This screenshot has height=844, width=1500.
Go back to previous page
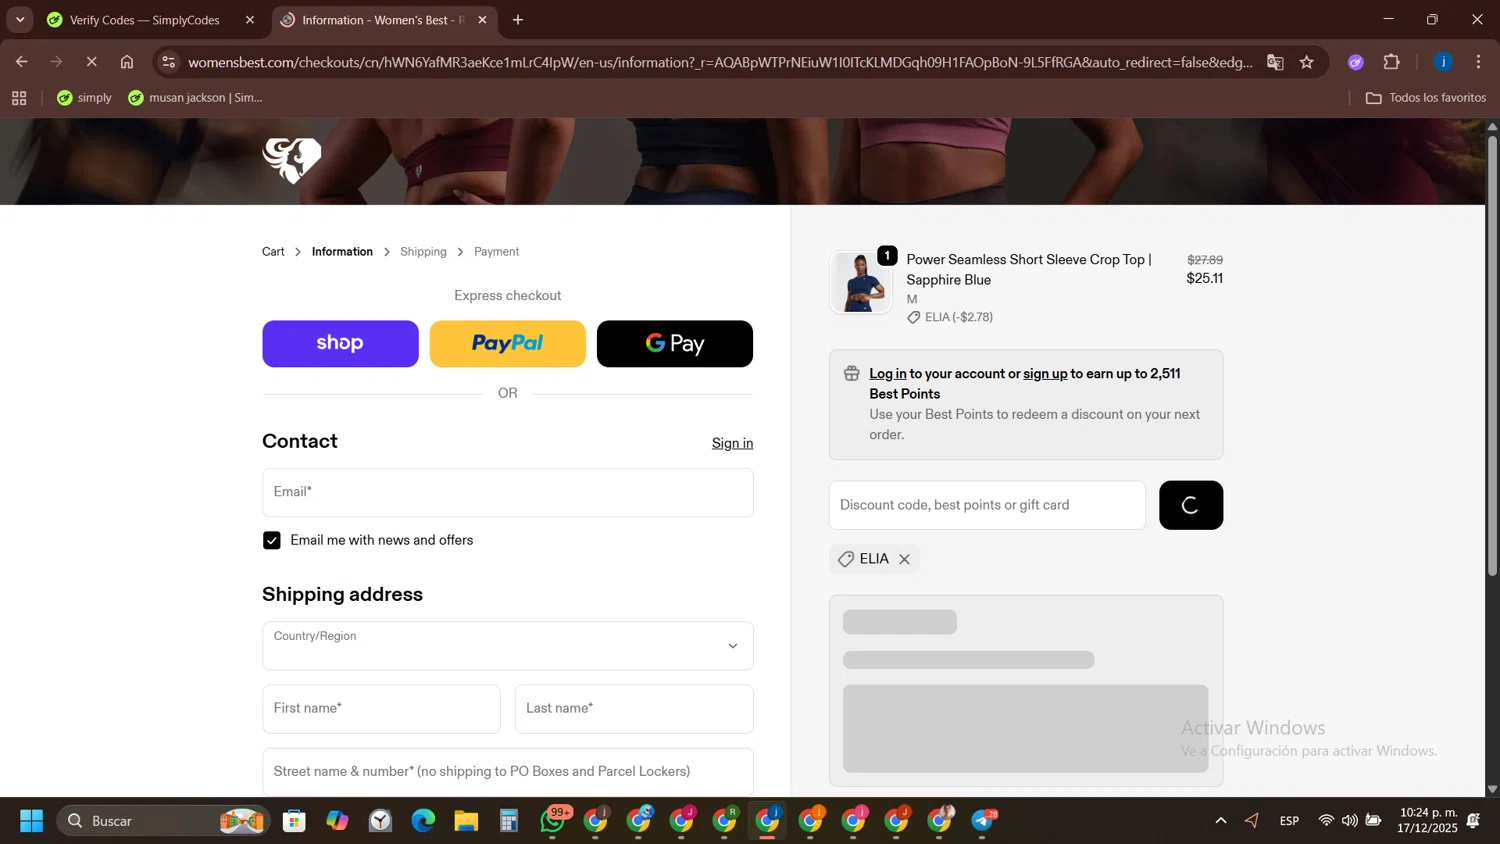tap(21, 62)
